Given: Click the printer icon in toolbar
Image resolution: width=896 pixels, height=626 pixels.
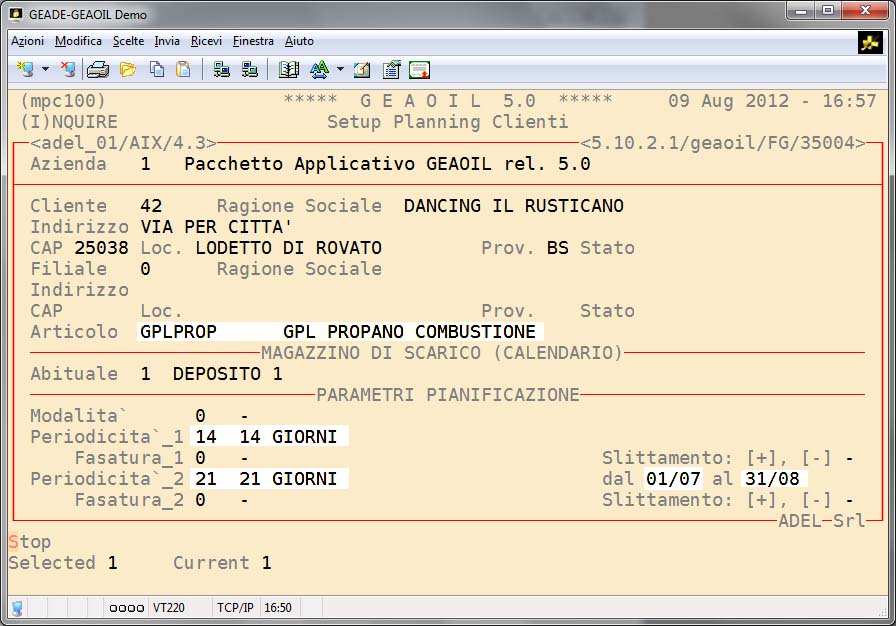Looking at the screenshot, I should pyautogui.click(x=98, y=69).
